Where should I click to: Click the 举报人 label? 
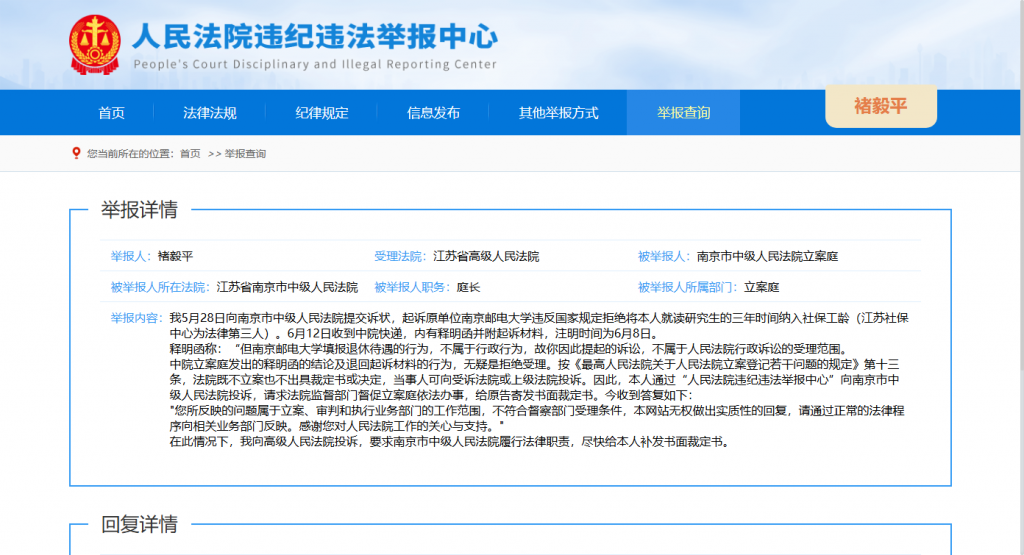click(x=131, y=257)
